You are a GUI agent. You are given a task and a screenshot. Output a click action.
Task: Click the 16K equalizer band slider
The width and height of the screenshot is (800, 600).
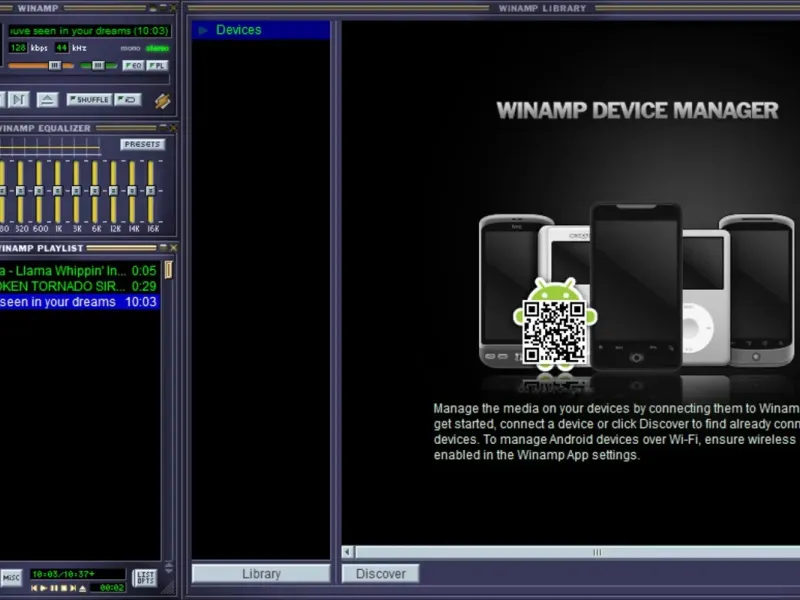tap(151, 191)
